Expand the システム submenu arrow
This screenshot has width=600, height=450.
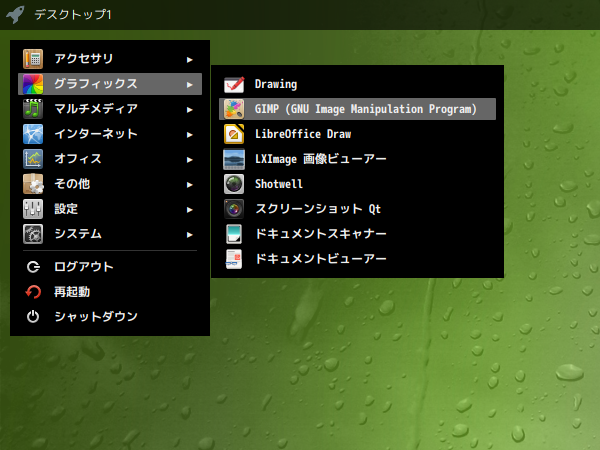coord(189,235)
